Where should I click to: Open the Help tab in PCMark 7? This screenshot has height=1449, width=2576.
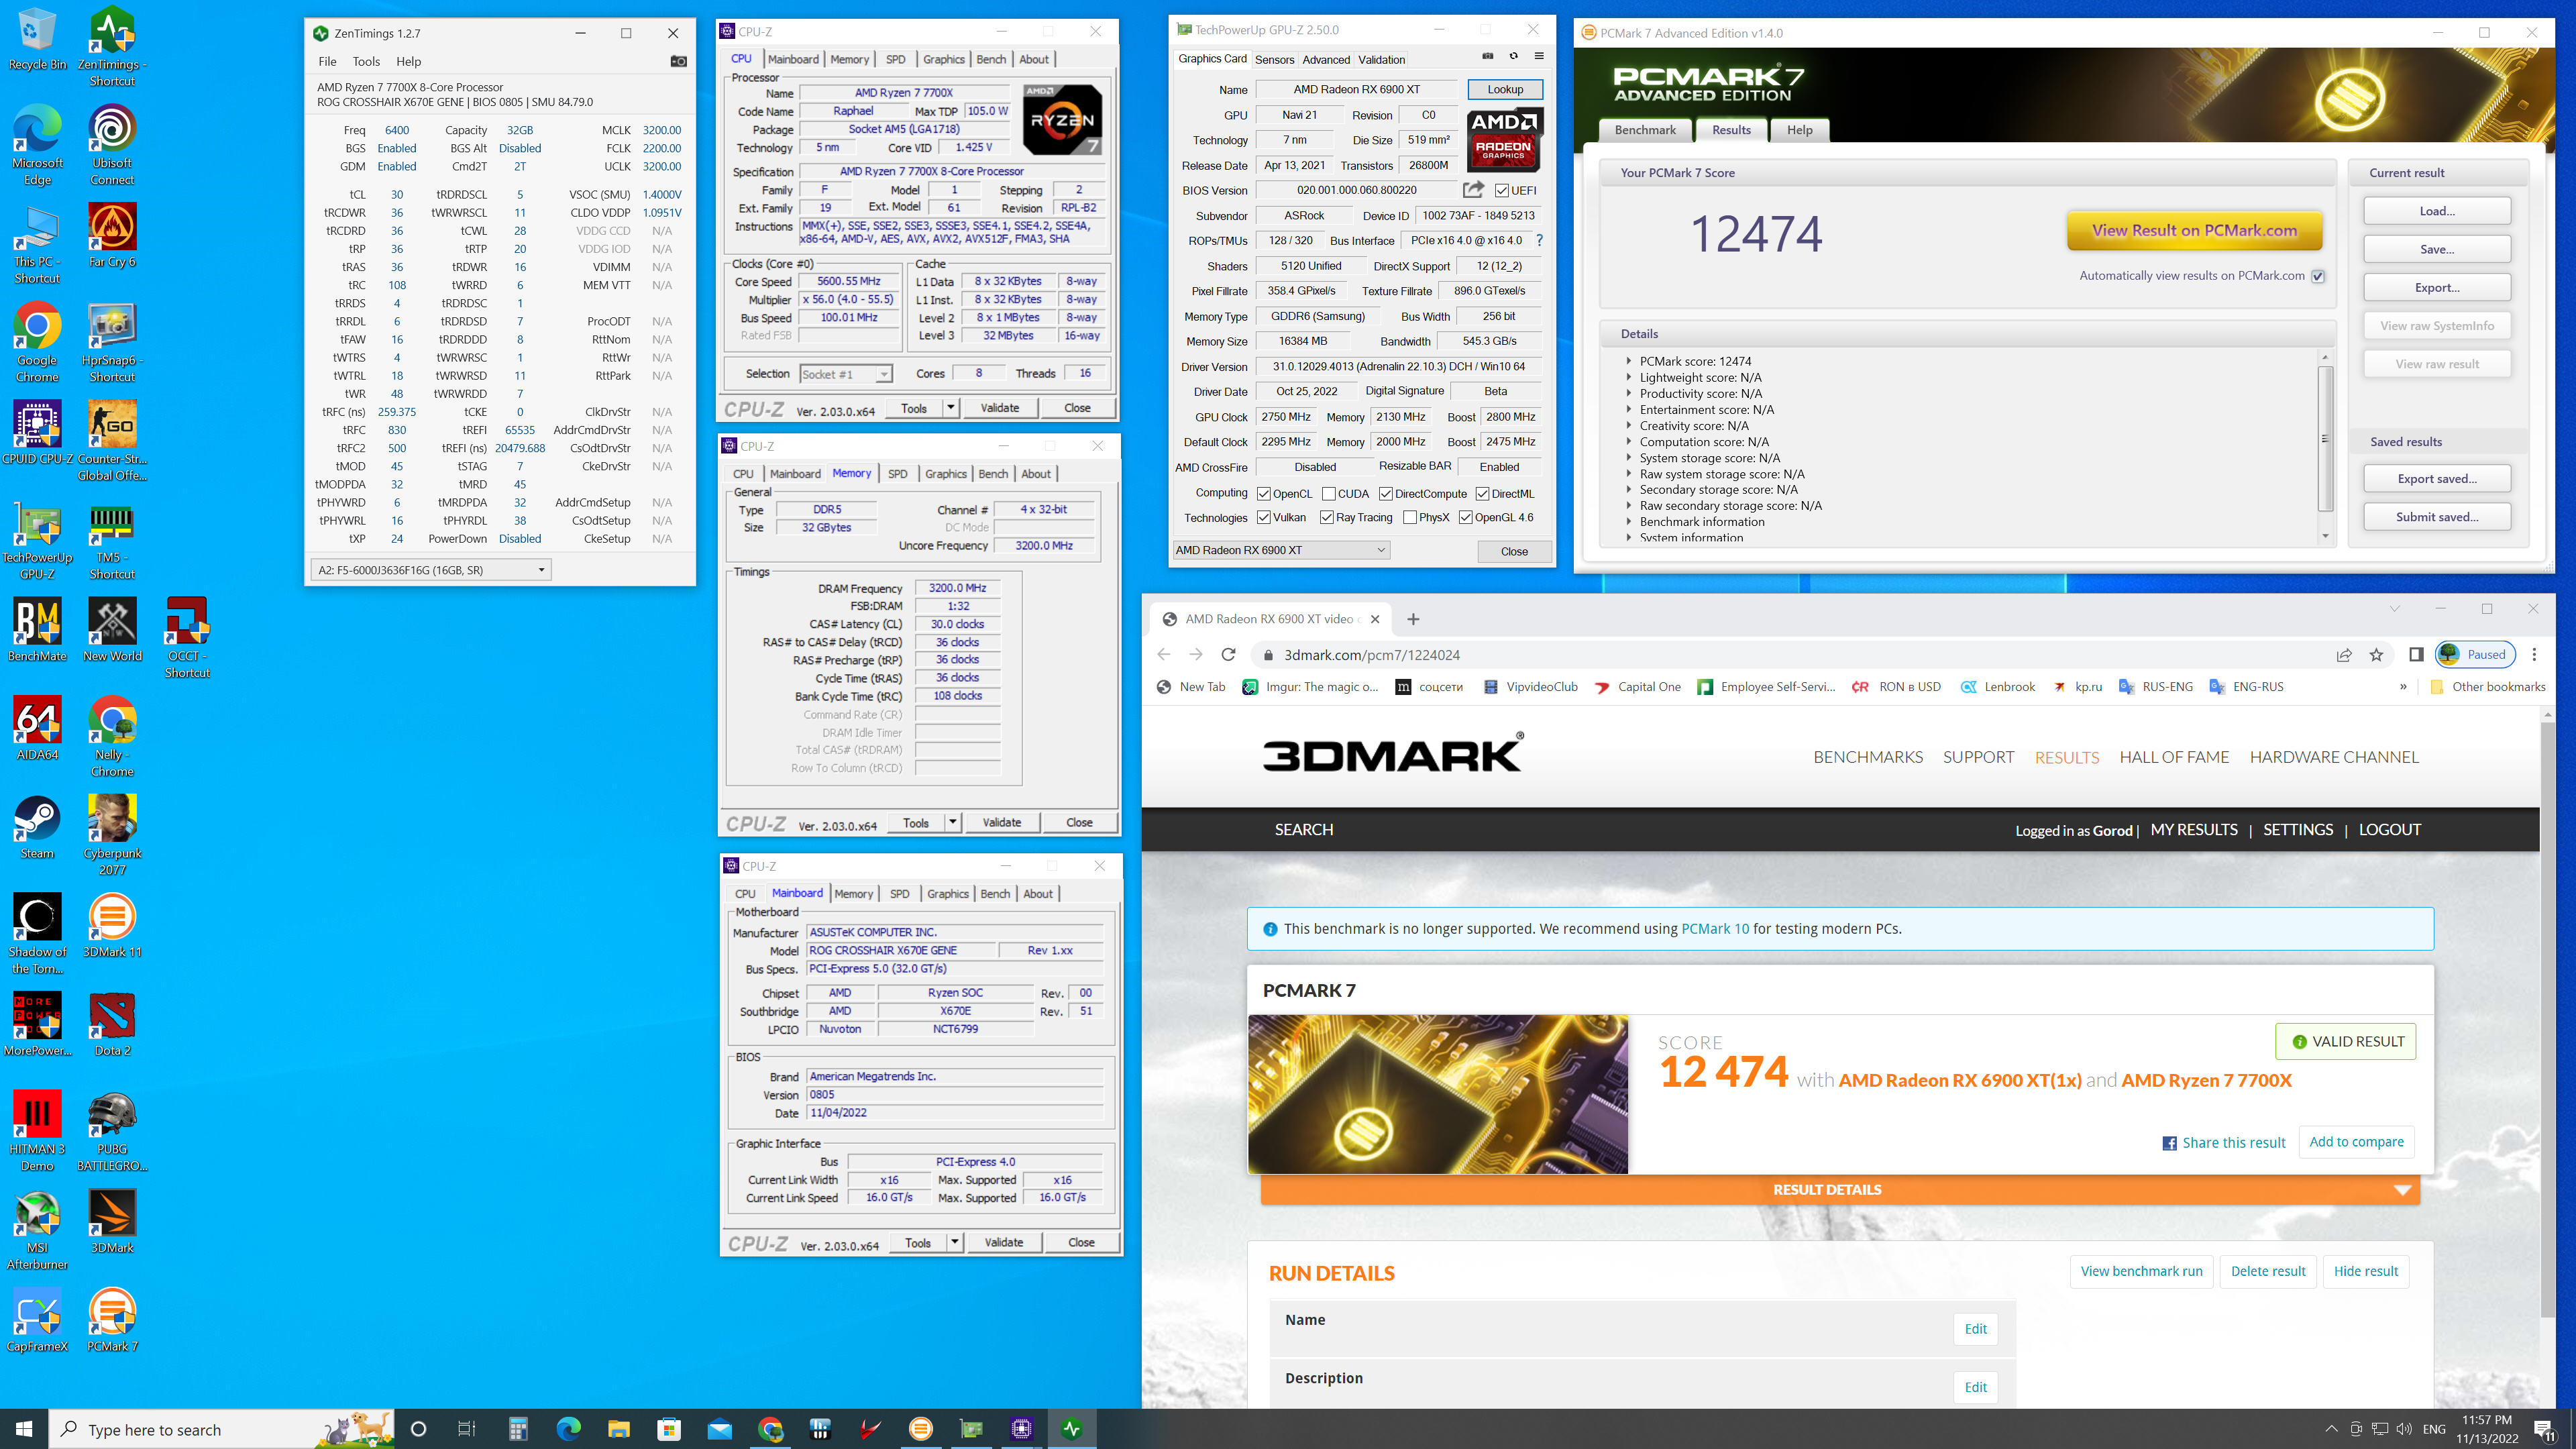coord(1799,130)
